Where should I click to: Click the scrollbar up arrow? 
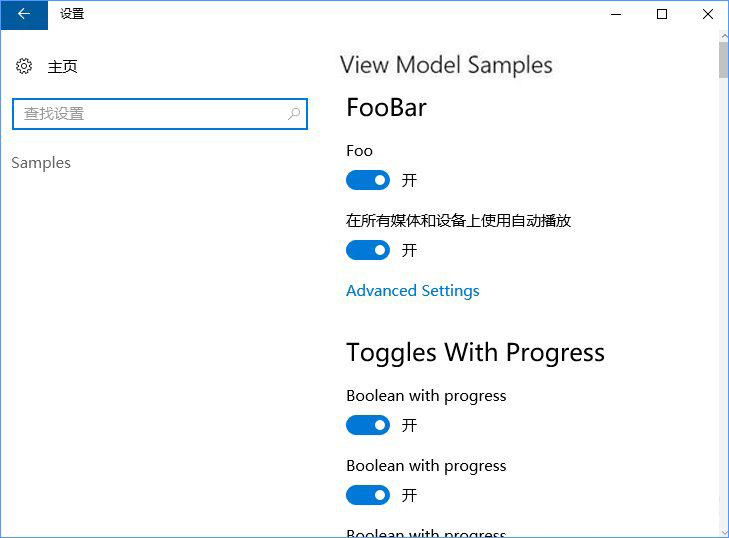(723, 36)
